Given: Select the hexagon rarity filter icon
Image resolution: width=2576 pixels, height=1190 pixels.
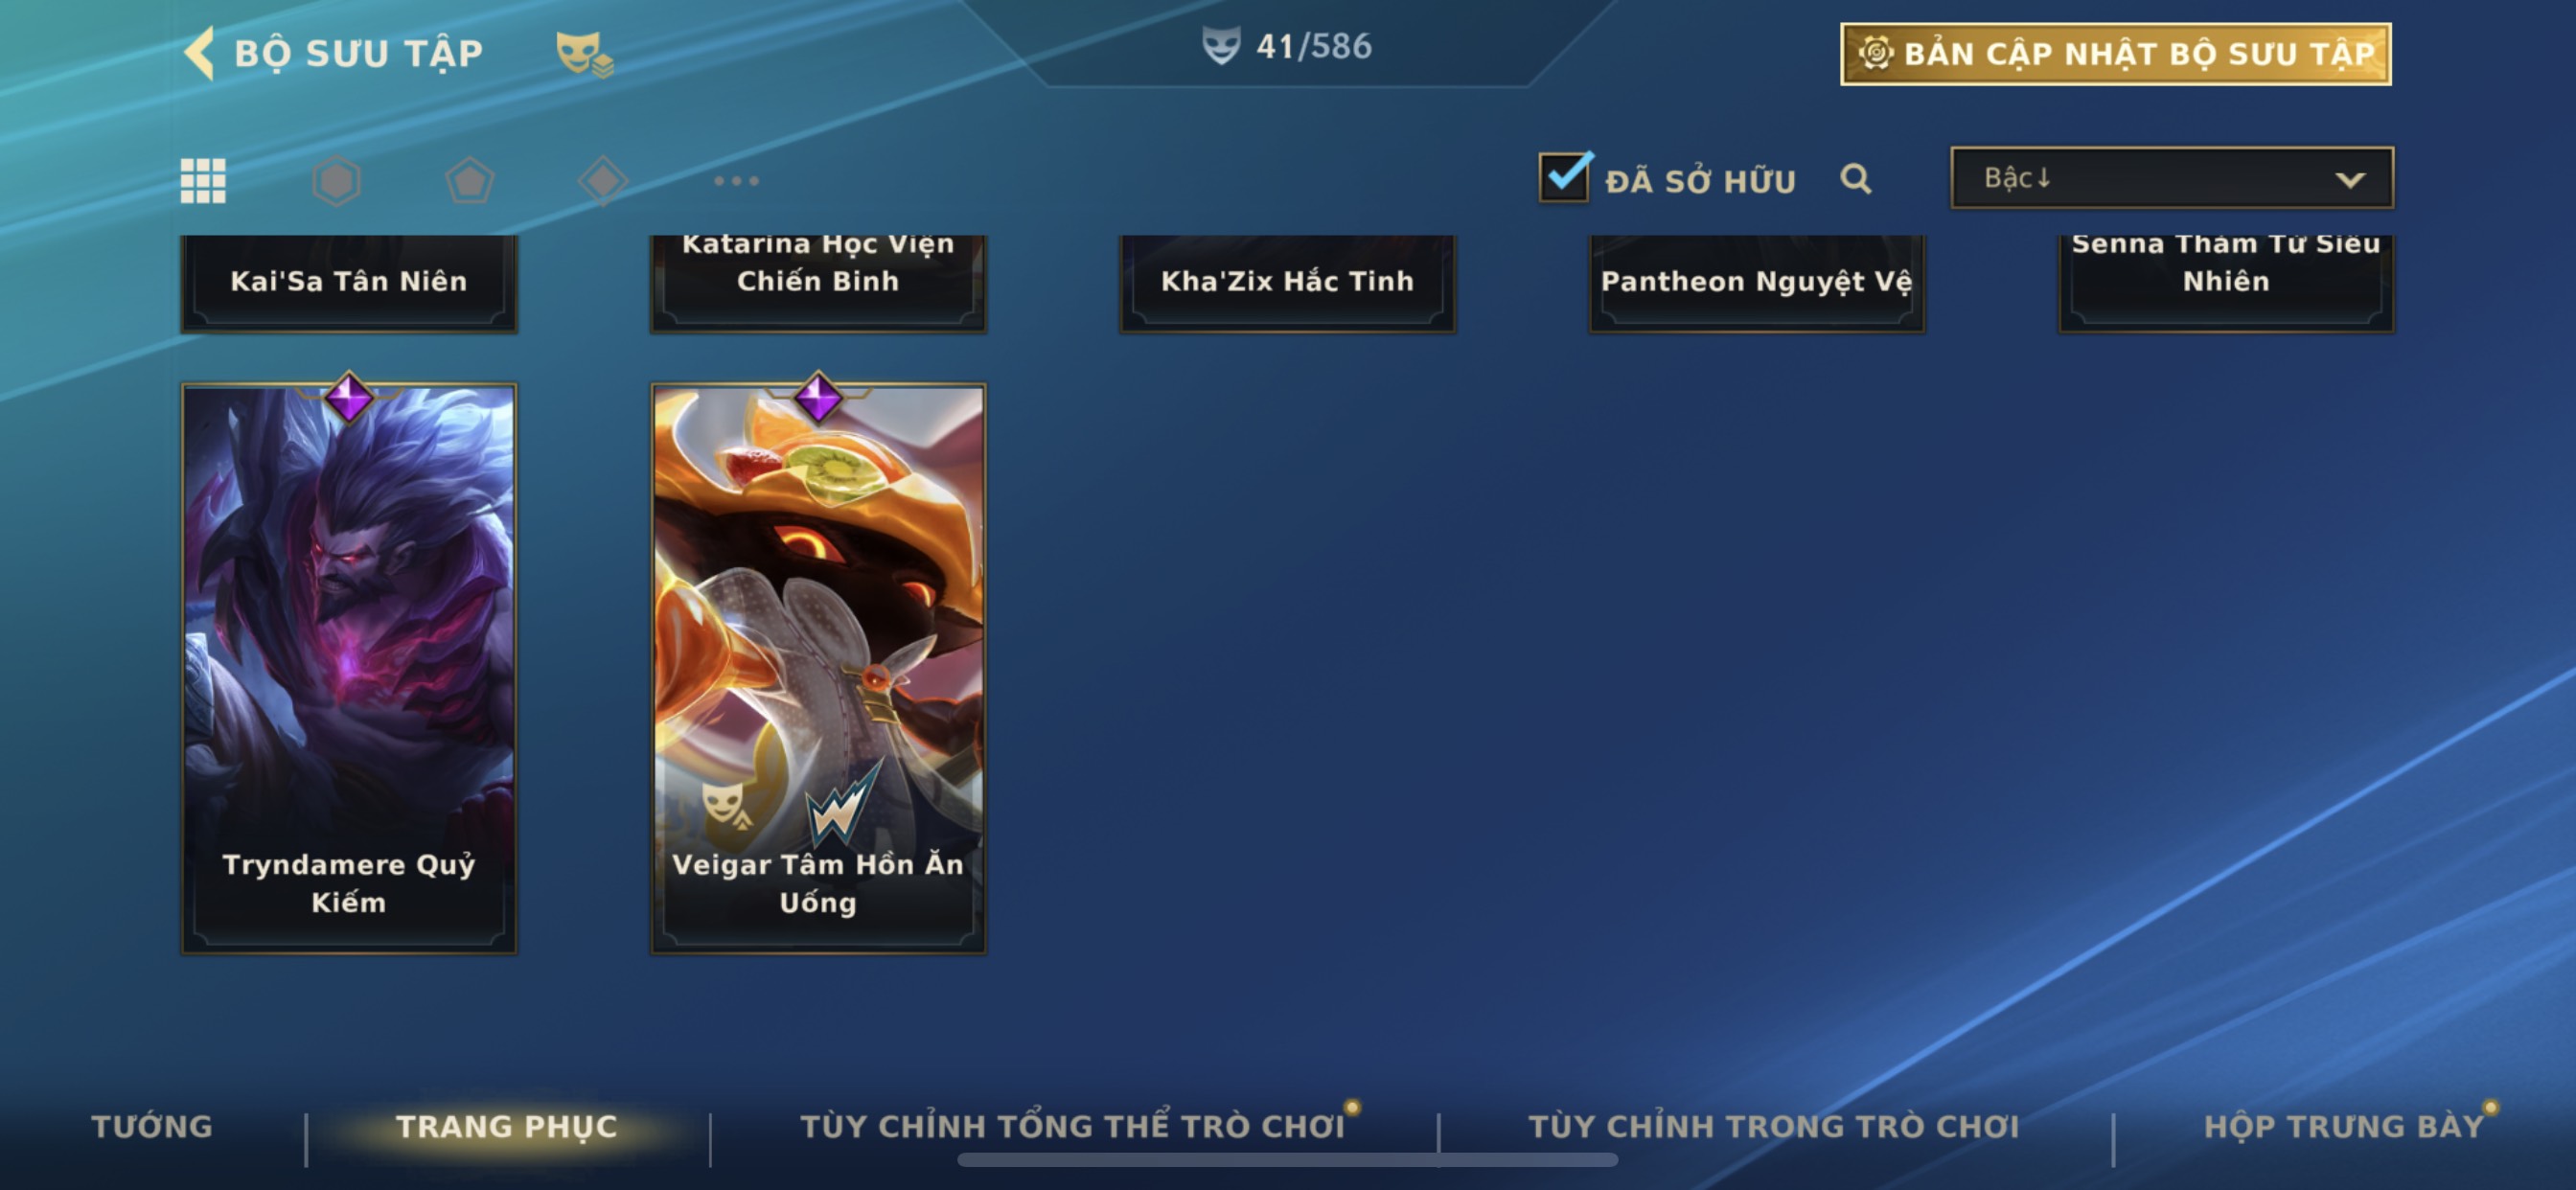Looking at the screenshot, I should click(336, 181).
